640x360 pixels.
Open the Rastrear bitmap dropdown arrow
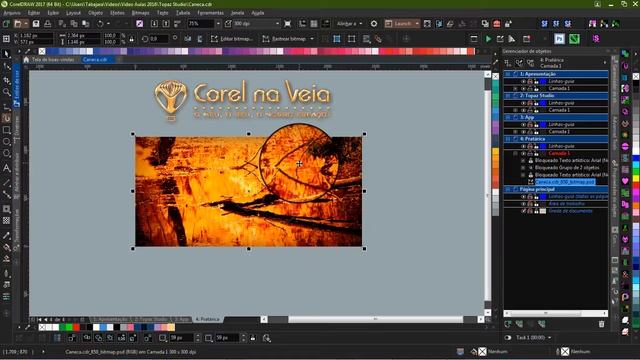tap(312, 39)
